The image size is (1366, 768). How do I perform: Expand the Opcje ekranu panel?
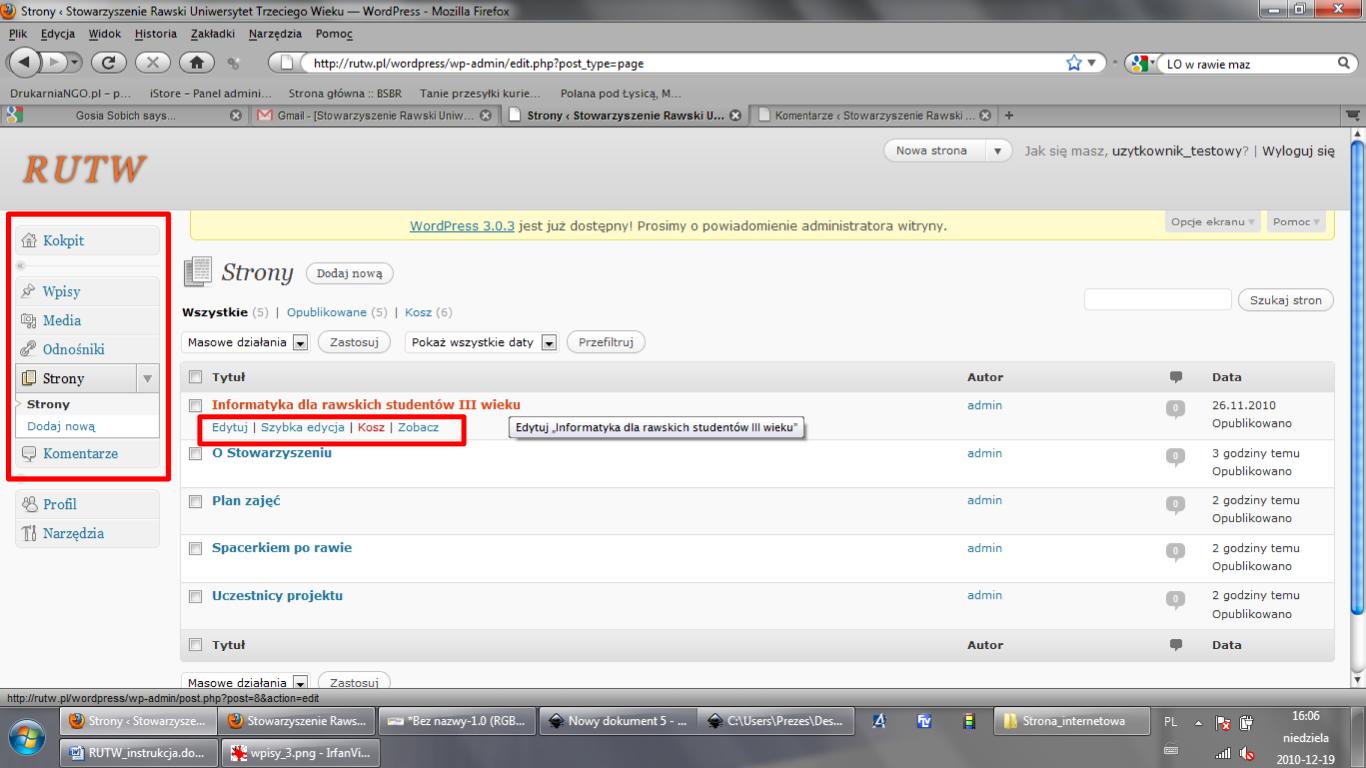pyautogui.click(x=1214, y=222)
